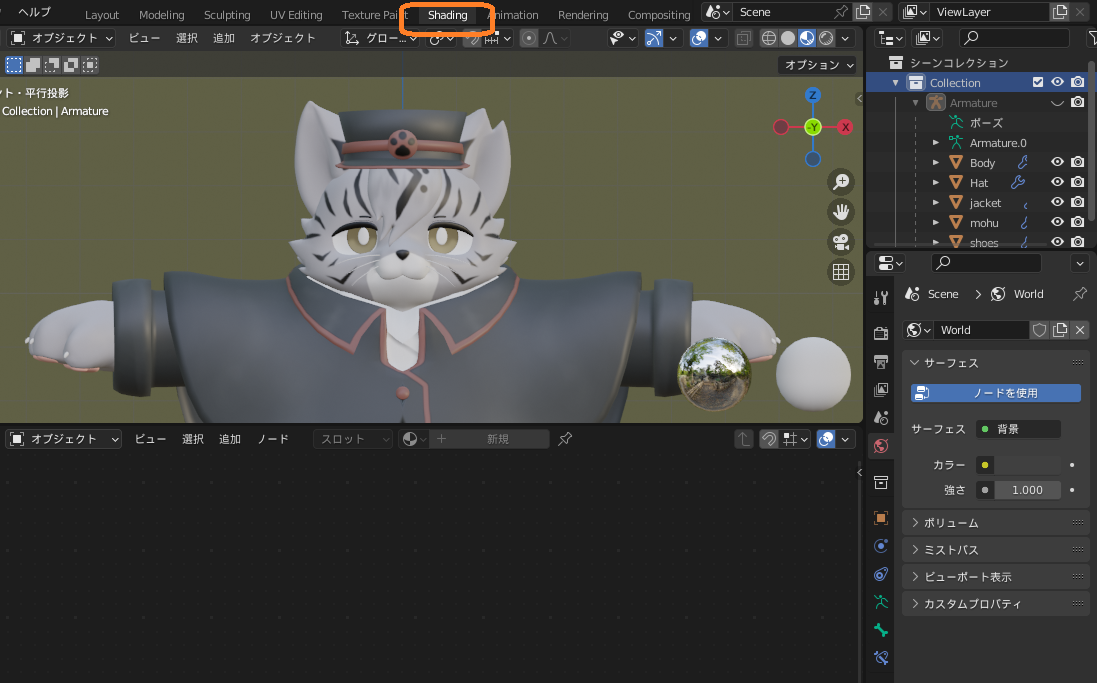The width and height of the screenshot is (1097, 683).
Task: Switch to the UV Editing workspace tab
Action: click(x=296, y=15)
